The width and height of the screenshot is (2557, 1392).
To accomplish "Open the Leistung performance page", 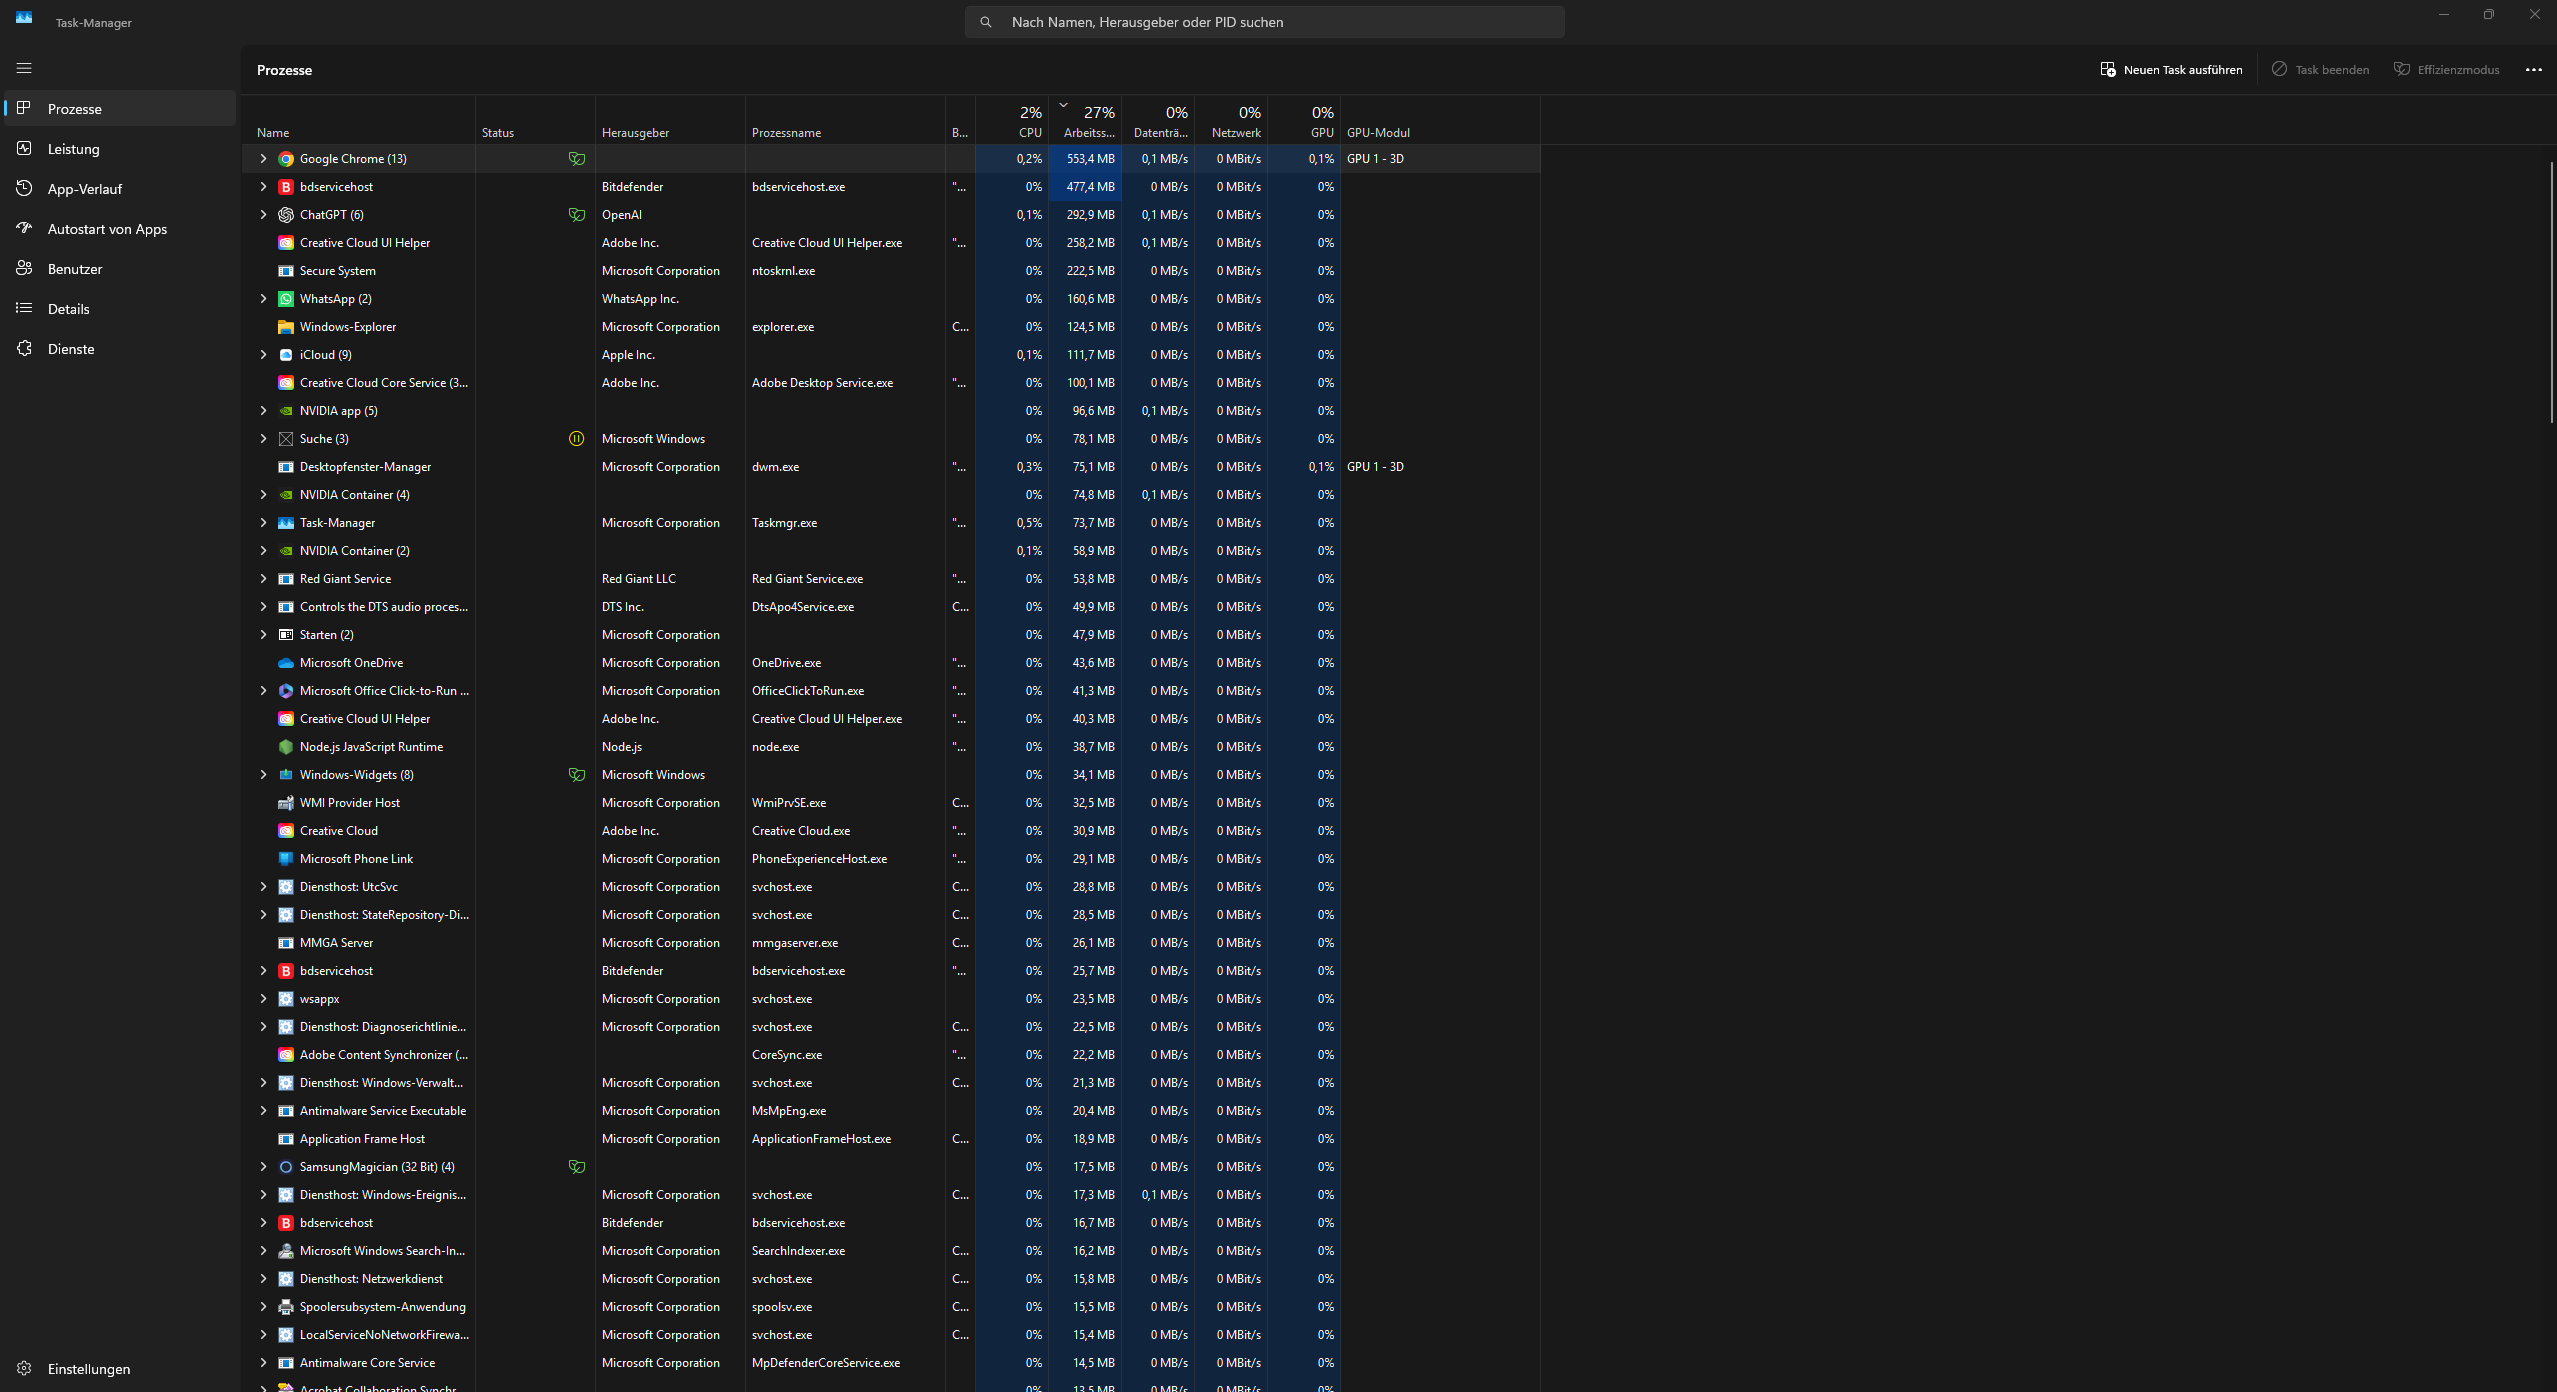I will coord(73,149).
